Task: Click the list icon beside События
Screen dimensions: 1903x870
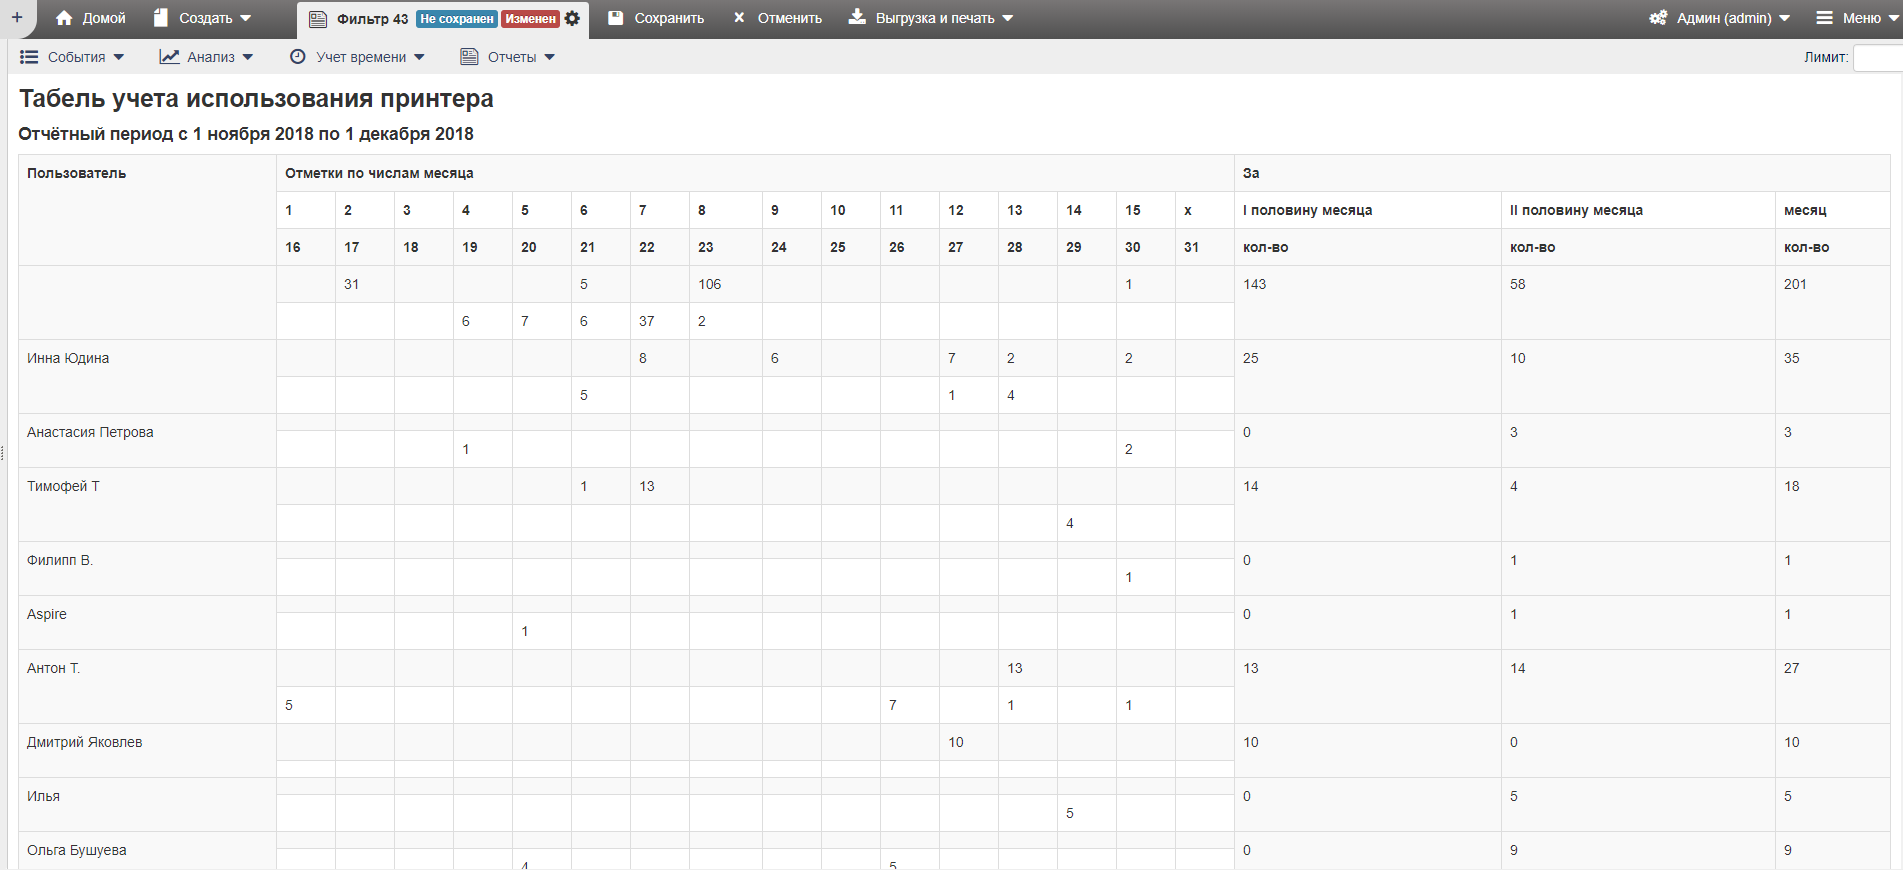Action: [x=29, y=57]
